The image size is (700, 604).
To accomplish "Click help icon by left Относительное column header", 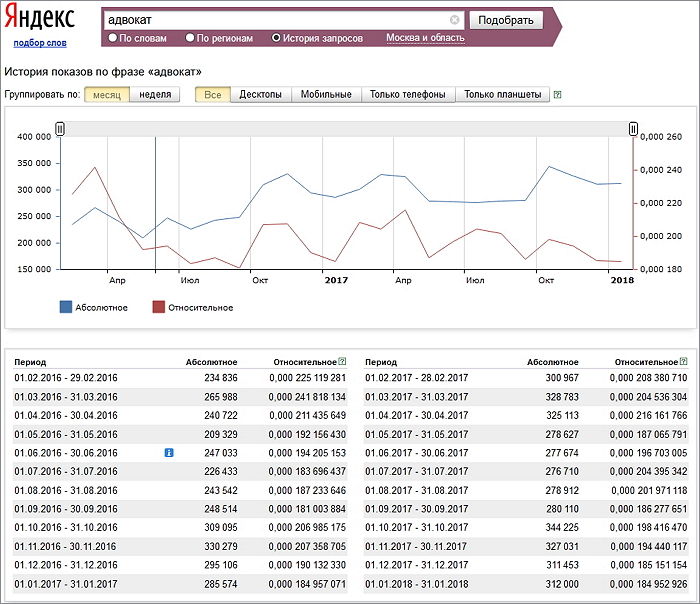I will coord(342,362).
